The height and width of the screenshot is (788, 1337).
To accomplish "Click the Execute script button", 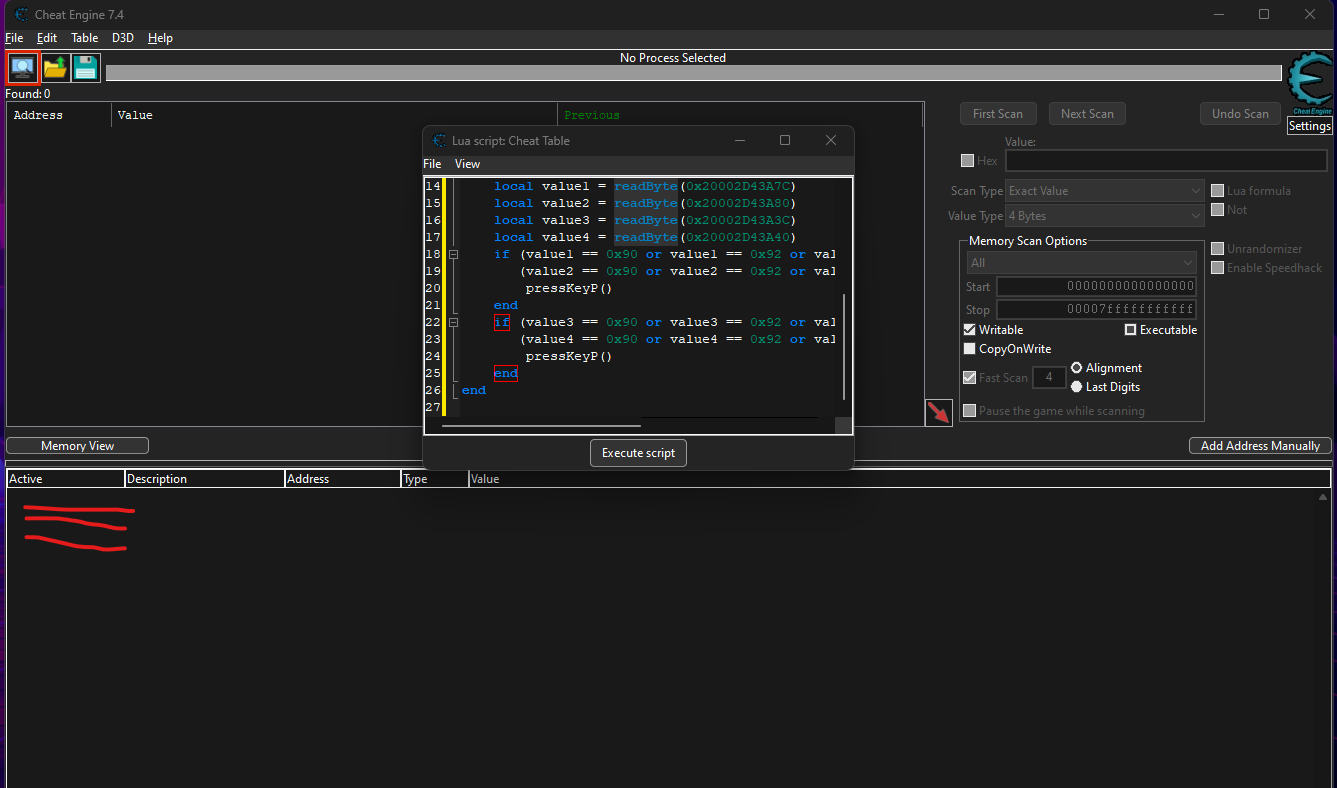I will pos(638,453).
